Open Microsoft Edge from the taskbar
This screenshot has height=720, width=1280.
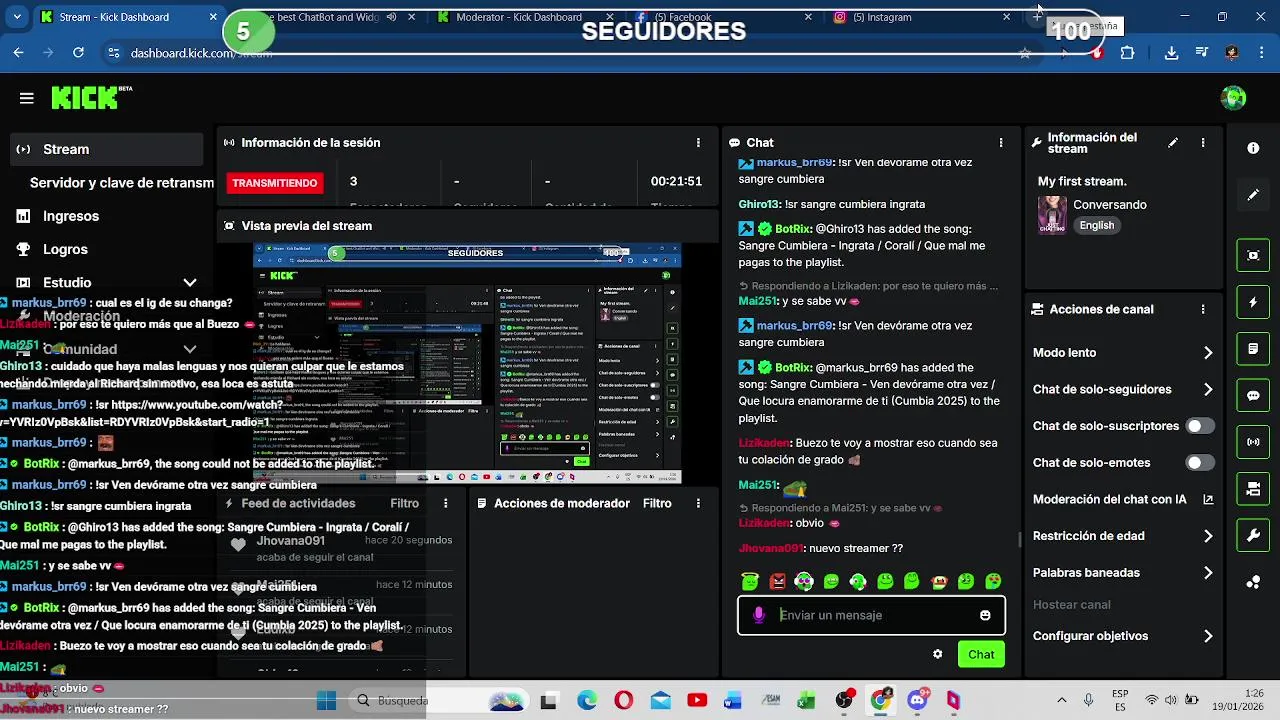point(586,701)
